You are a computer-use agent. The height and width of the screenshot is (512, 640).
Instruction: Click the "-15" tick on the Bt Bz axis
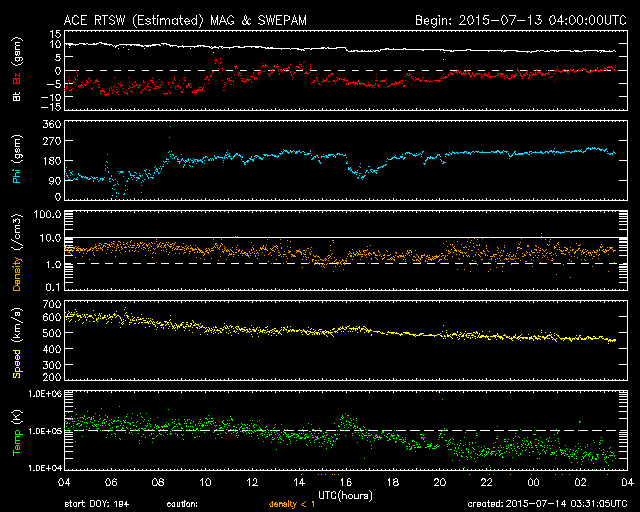click(x=51, y=107)
